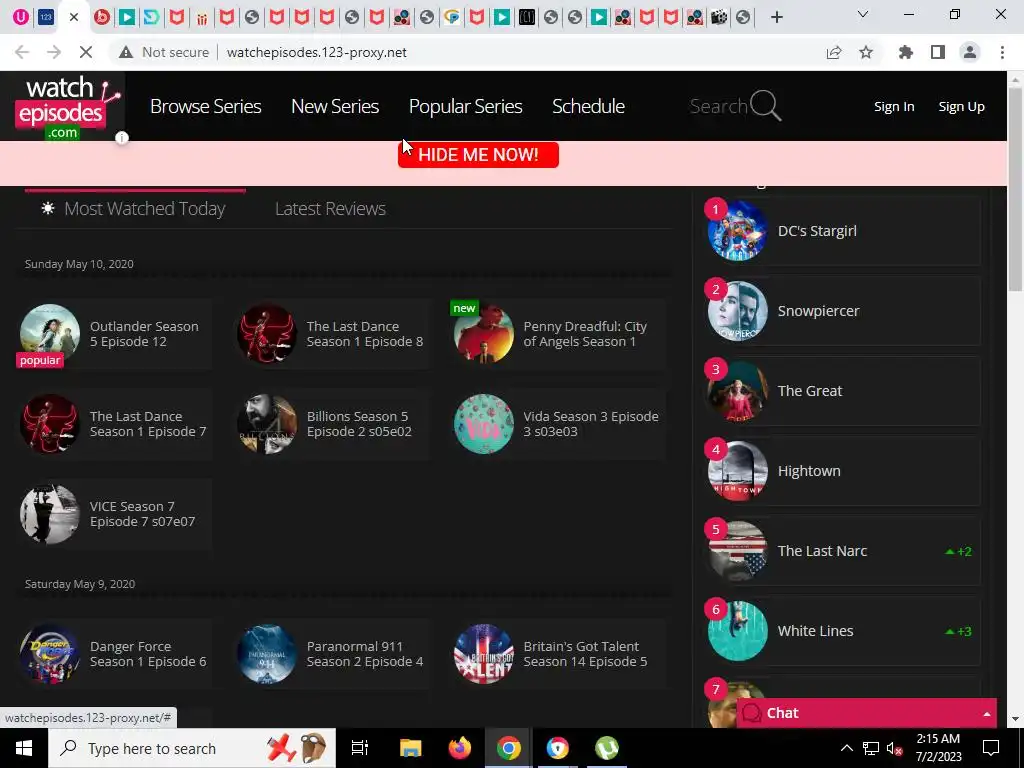The image size is (1024, 768).
Task: Click the Vida Season 3 thumbnail
Action: (x=483, y=424)
